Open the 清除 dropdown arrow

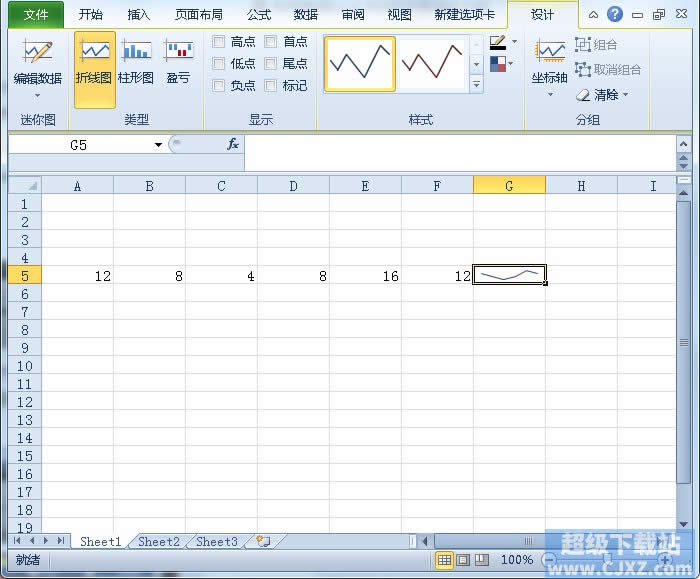(x=625, y=95)
